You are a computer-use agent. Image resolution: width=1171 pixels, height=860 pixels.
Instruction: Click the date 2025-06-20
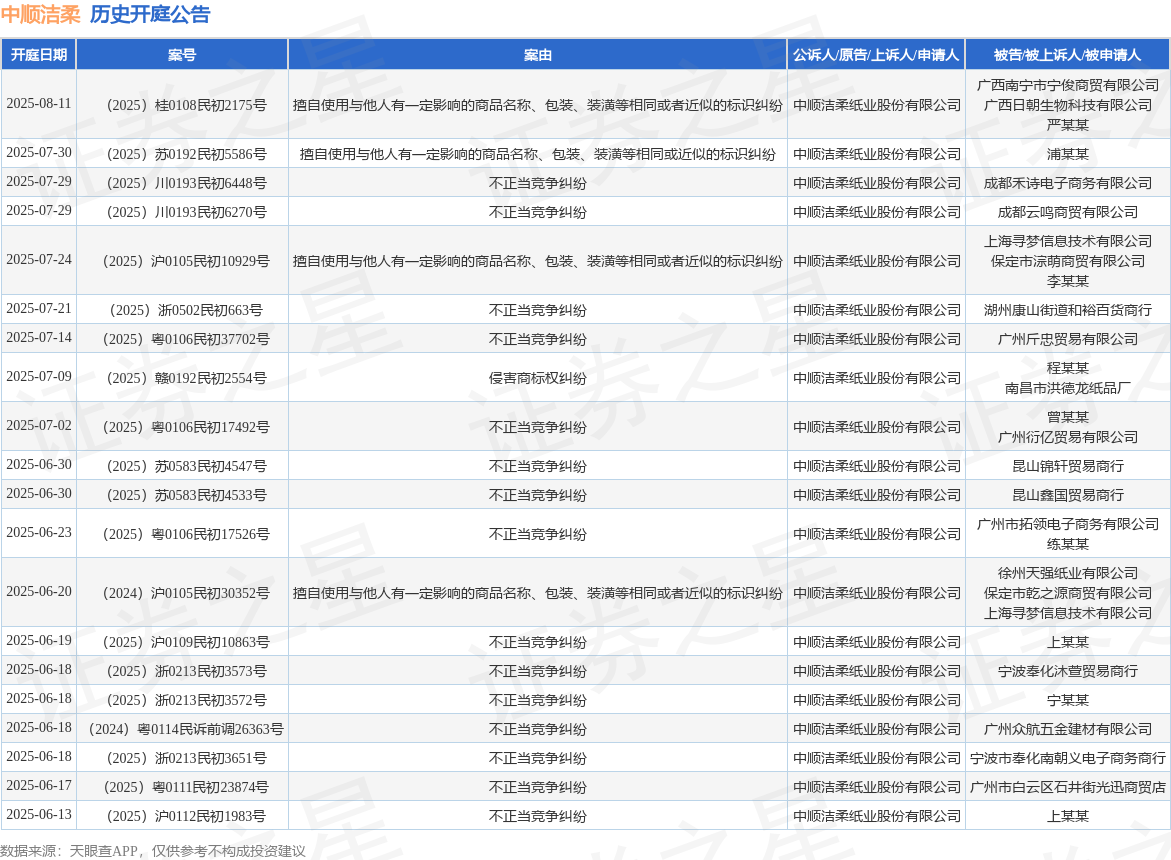click(x=39, y=591)
